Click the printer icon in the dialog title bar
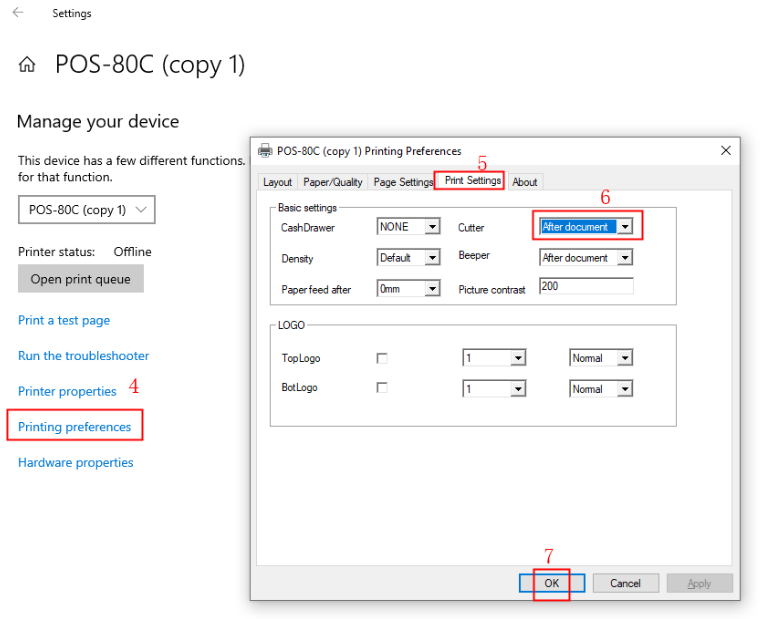This screenshot has width=770, height=619. tap(265, 151)
